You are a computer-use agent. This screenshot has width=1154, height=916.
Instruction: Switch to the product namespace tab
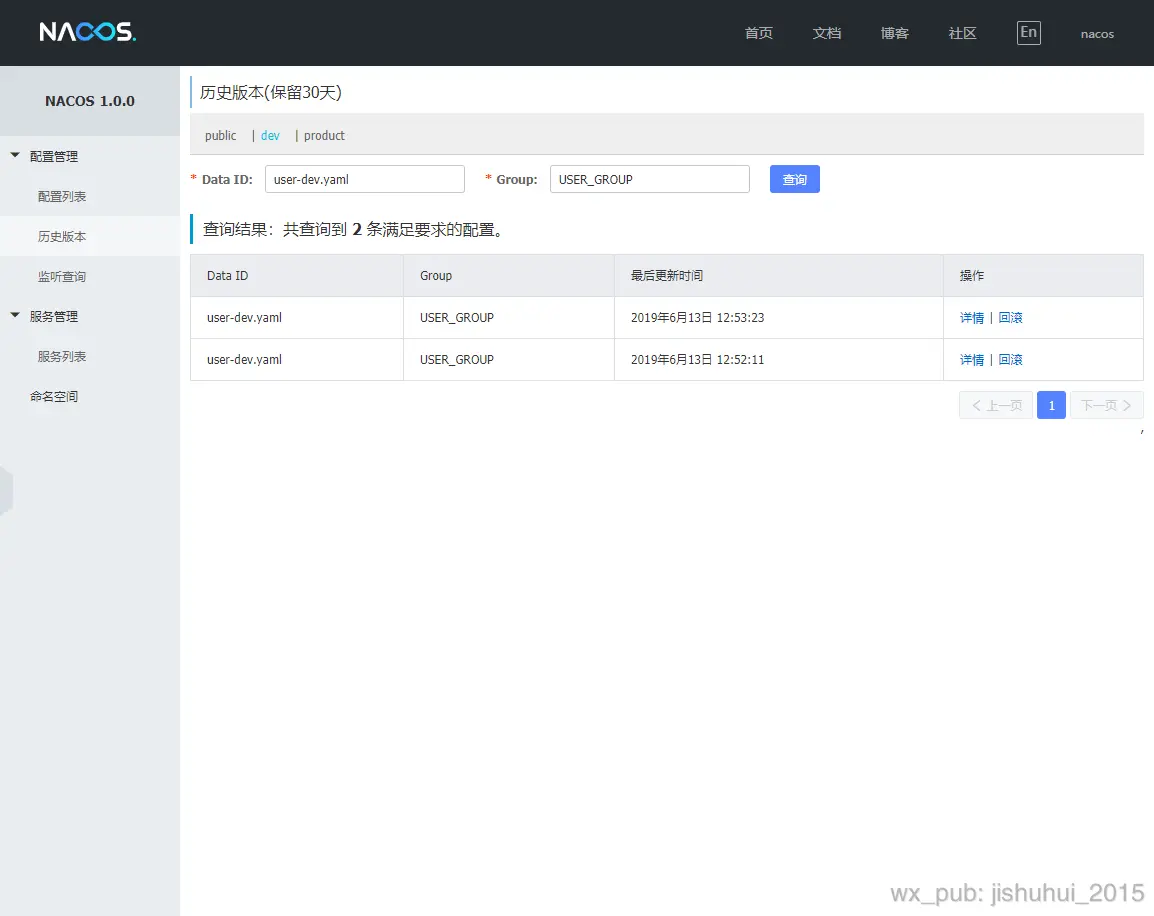pos(324,135)
